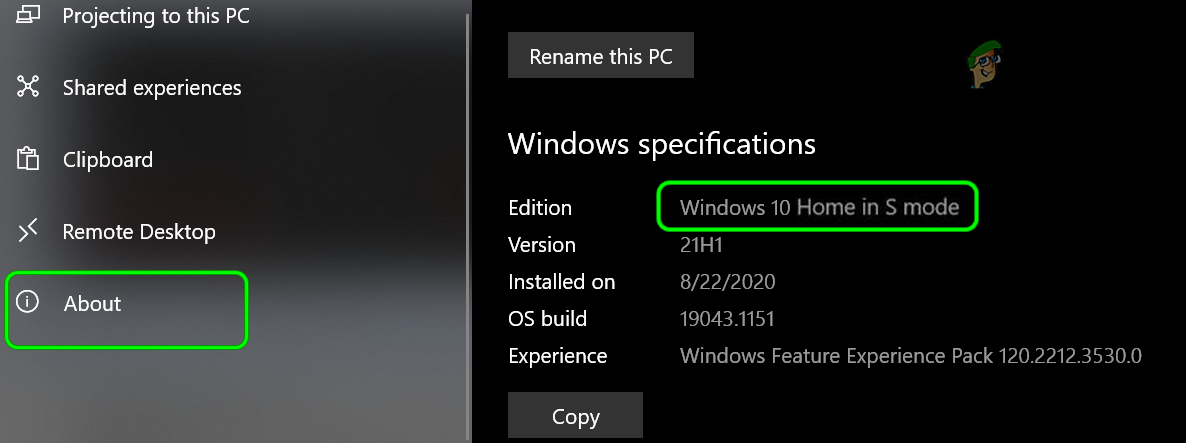Copy the Windows specifications
Image resolution: width=1186 pixels, height=443 pixels.
[x=575, y=416]
